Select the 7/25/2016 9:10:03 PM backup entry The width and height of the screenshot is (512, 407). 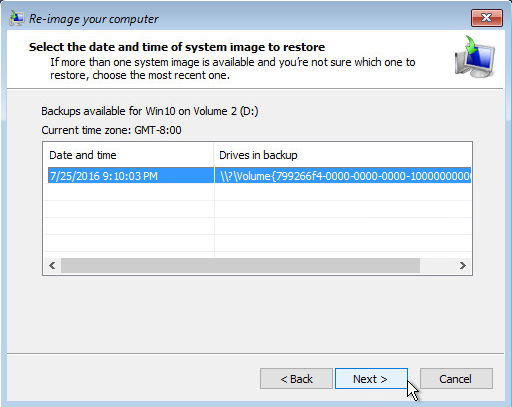click(x=131, y=176)
